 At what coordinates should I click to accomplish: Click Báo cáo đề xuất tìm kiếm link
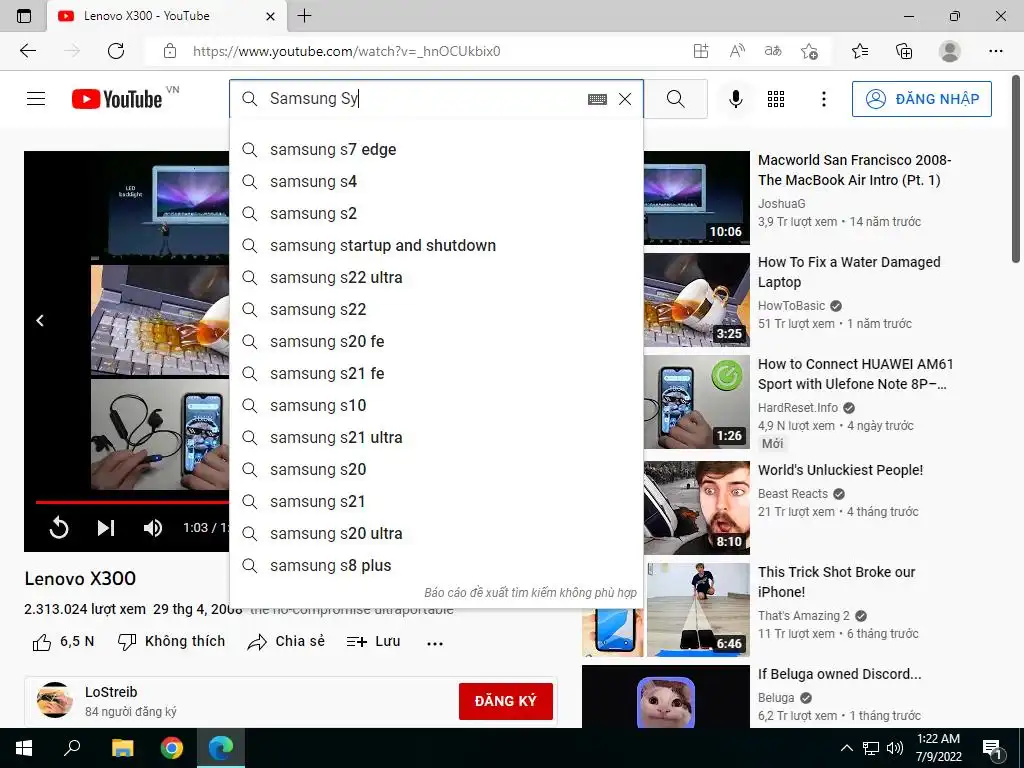pyautogui.click(x=530, y=593)
